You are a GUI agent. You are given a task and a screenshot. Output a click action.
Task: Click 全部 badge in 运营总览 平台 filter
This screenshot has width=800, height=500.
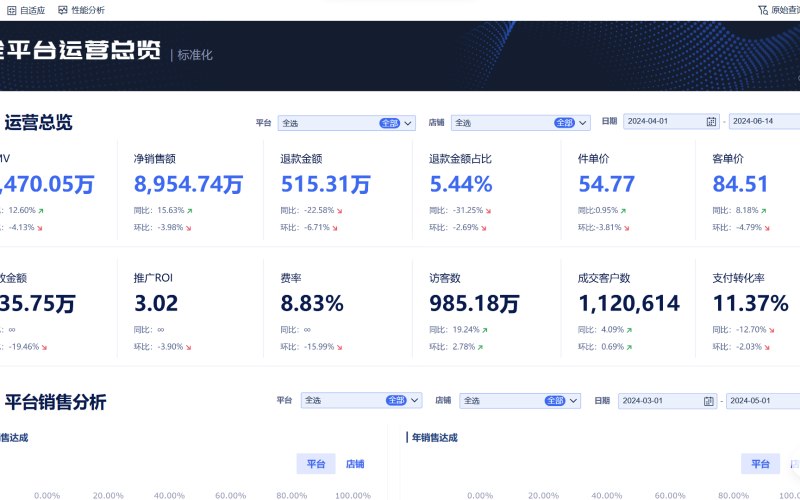click(x=389, y=123)
